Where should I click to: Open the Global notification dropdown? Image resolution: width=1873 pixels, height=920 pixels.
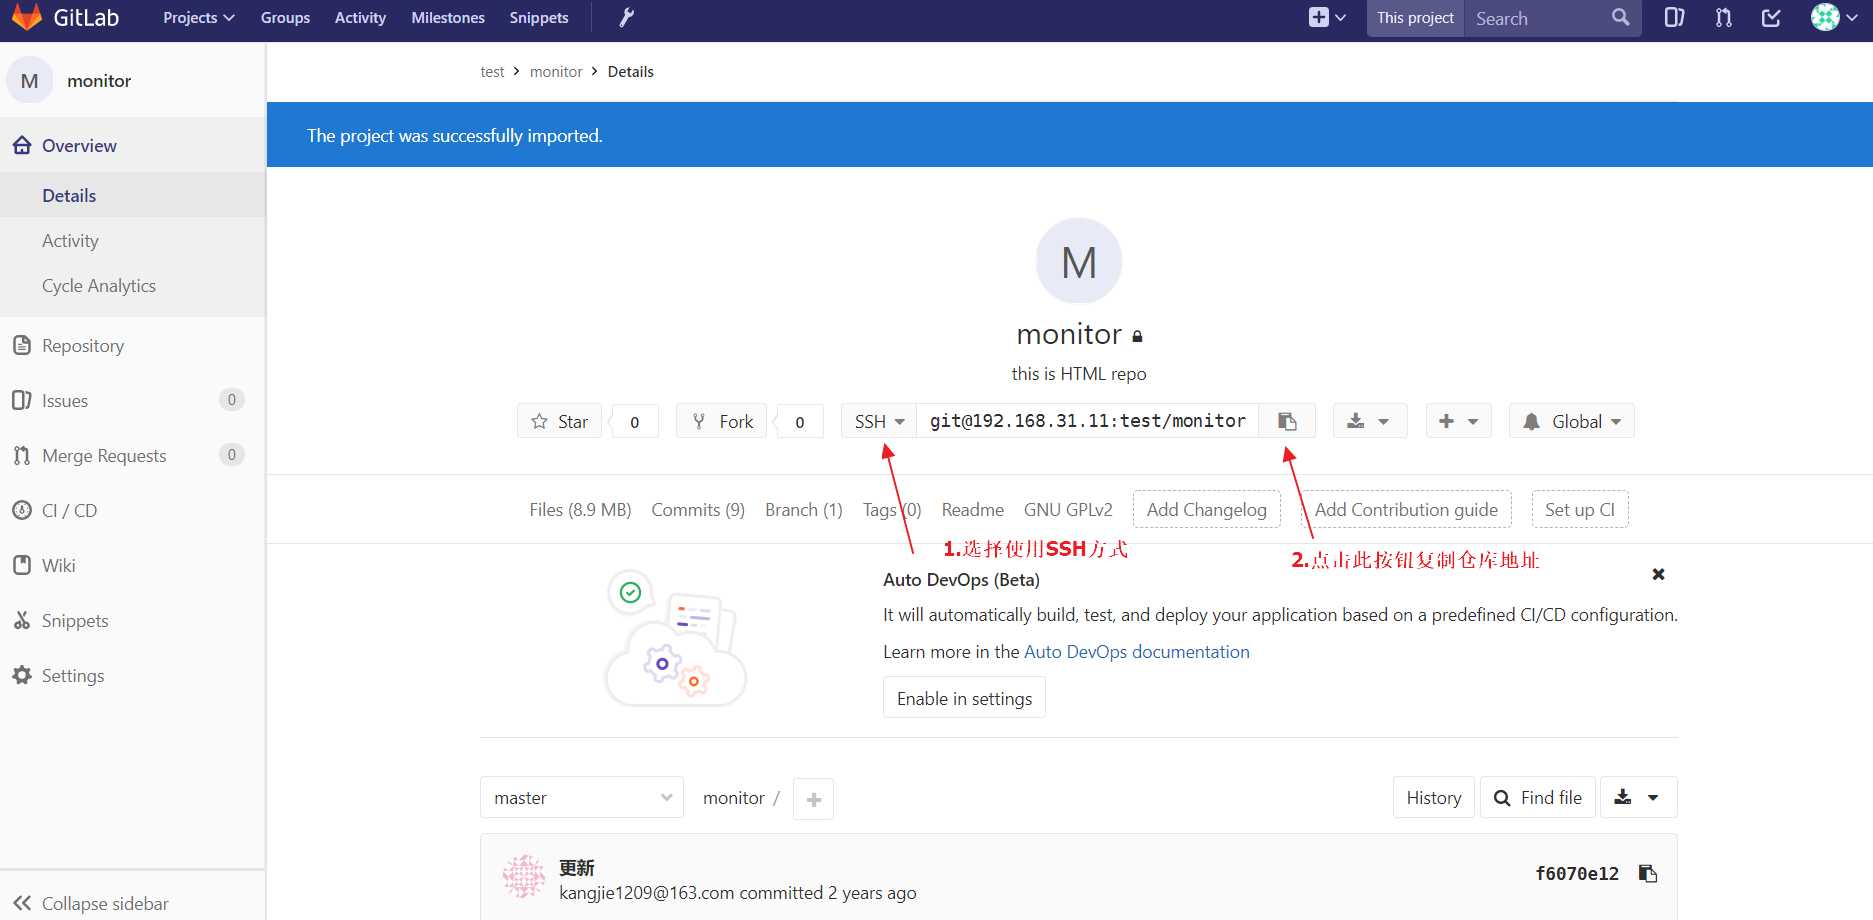click(x=1571, y=421)
